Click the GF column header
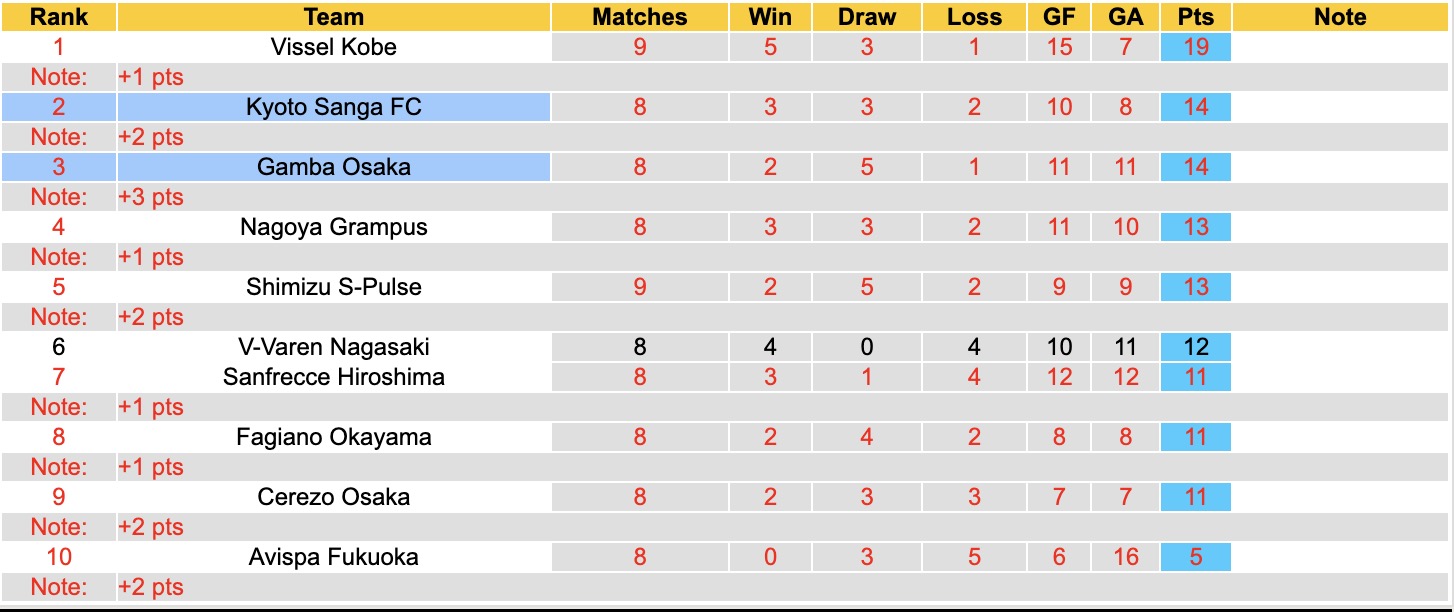The width and height of the screenshot is (1454, 612). click(1059, 17)
